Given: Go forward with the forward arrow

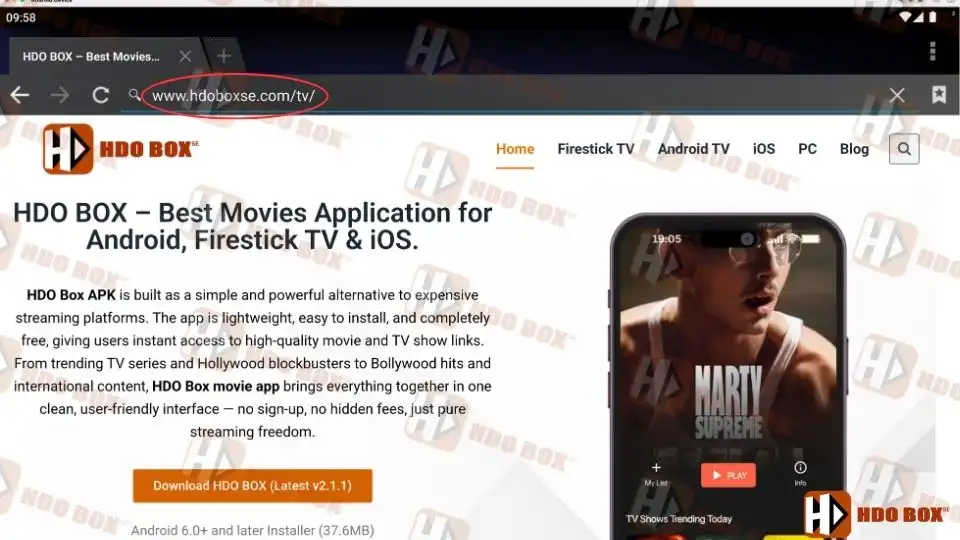Looking at the screenshot, I should (59, 95).
